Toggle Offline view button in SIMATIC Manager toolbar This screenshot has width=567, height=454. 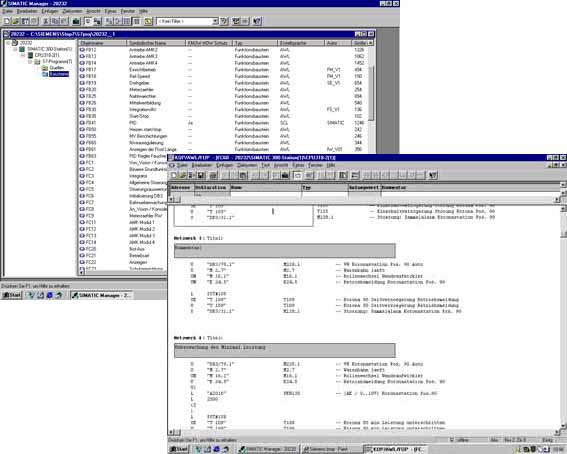coord(88,21)
